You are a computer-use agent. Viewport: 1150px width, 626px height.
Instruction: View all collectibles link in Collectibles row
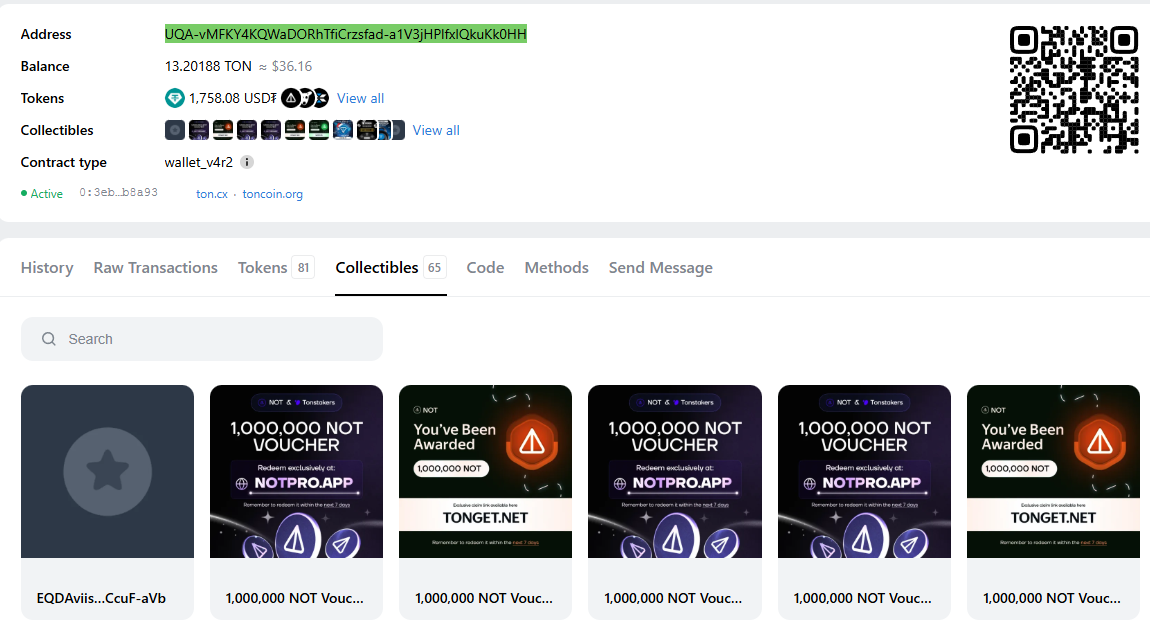pyautogui.click(x=436, y=130)
